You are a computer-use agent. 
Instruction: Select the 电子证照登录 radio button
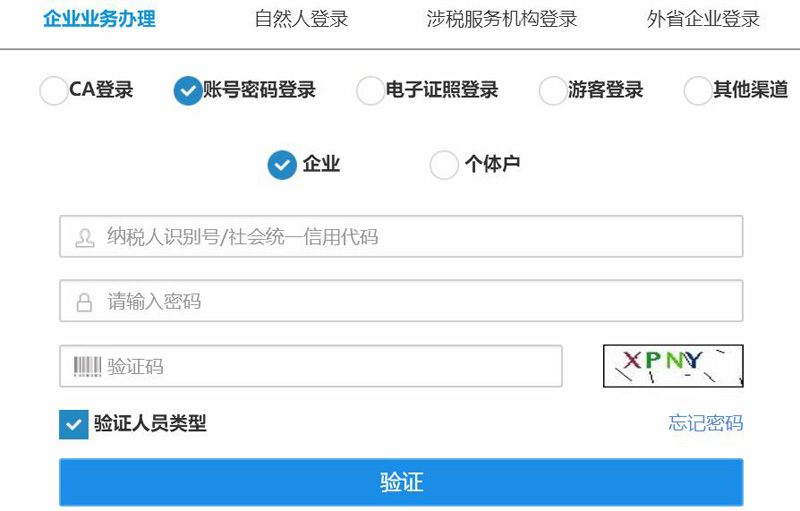click(x=370, y=91)
